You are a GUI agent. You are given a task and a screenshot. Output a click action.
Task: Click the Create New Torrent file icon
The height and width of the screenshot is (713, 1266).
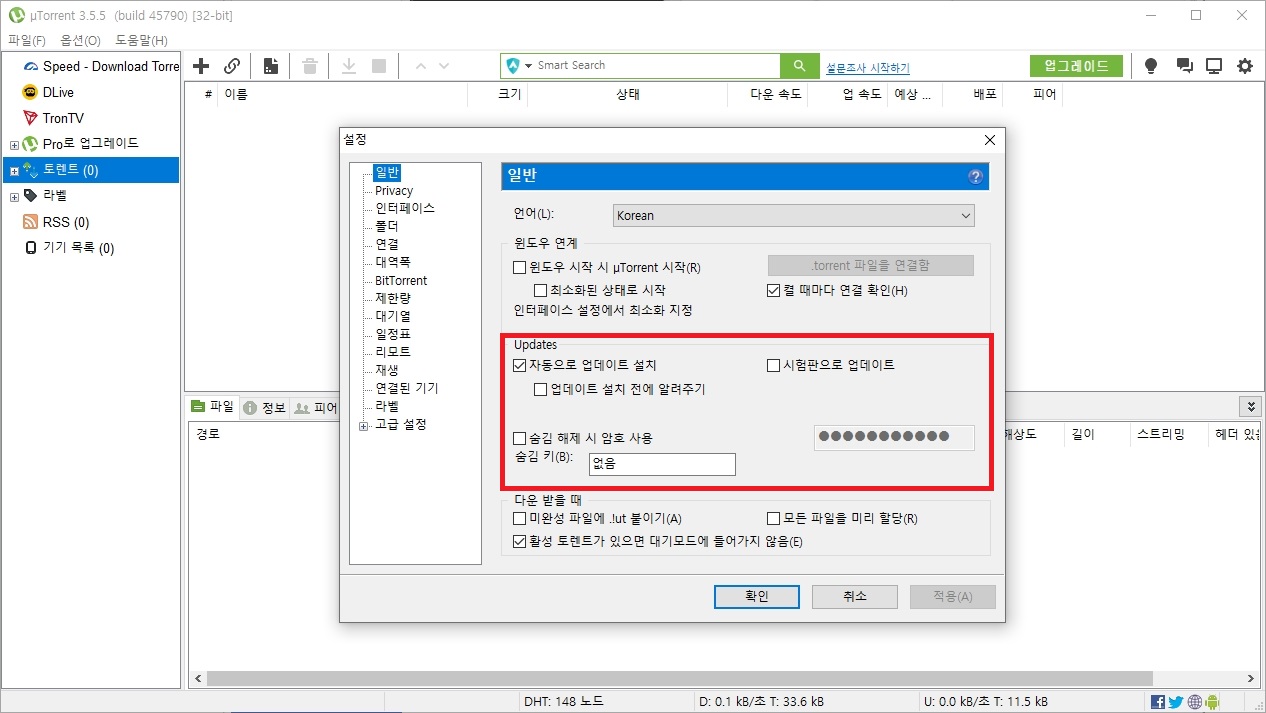click(x=271, y=66)
